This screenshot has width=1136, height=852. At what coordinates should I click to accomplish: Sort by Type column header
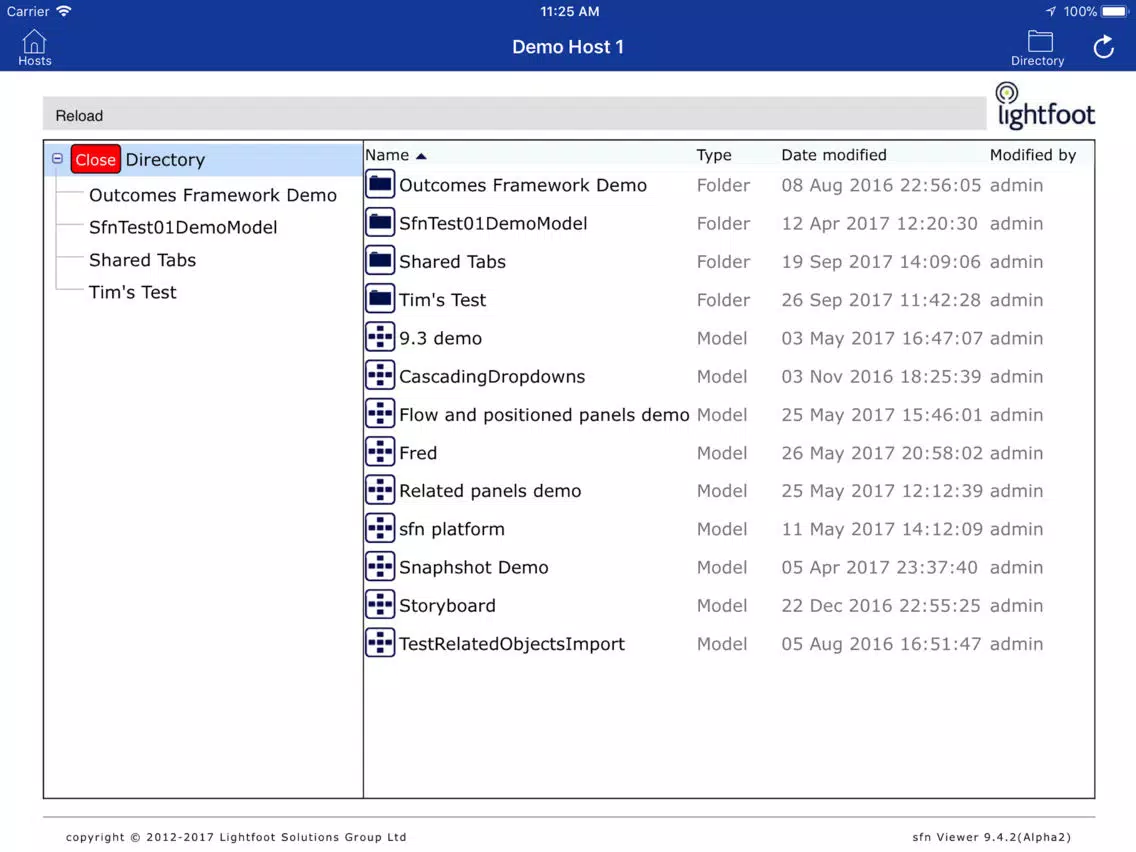(x=714, y=155)
